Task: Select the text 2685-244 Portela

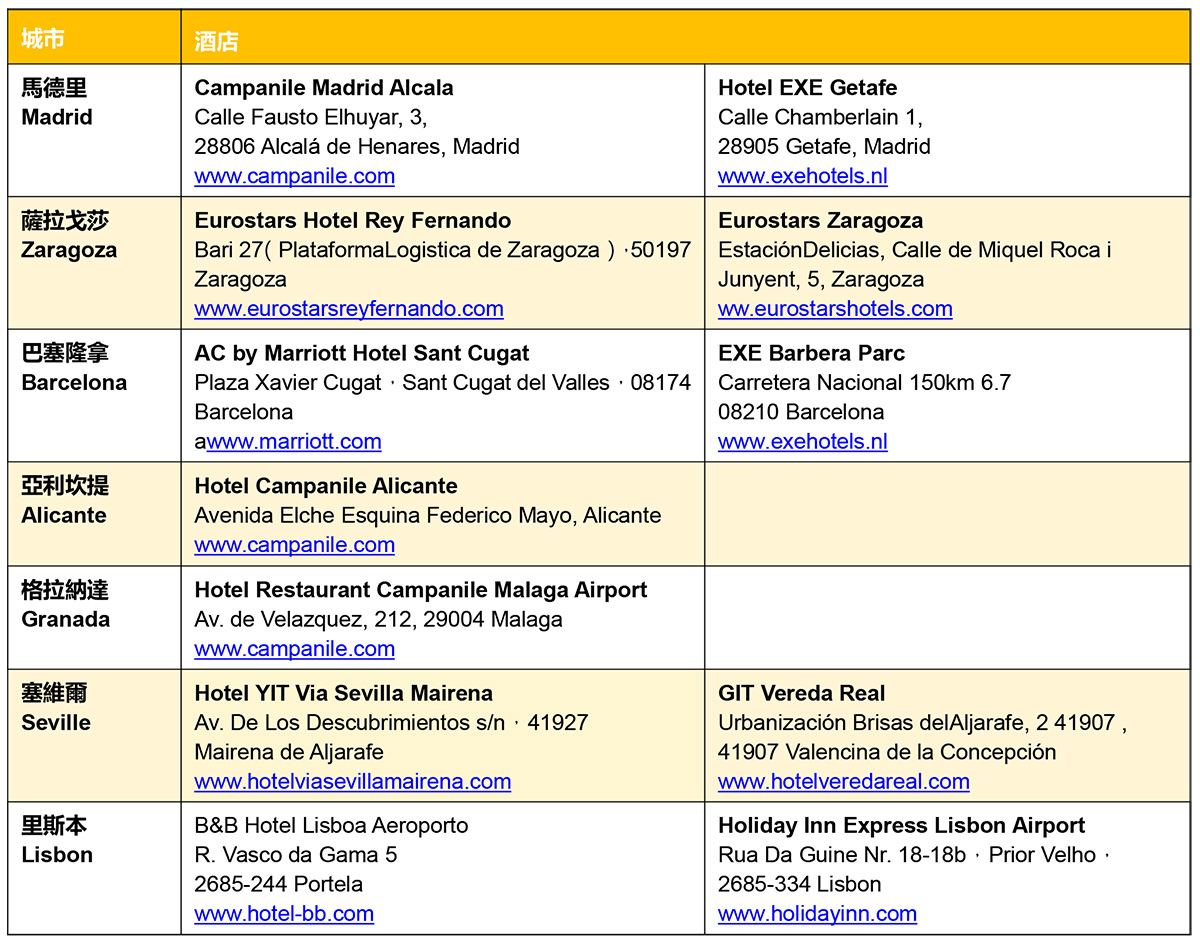Action: 279,884
